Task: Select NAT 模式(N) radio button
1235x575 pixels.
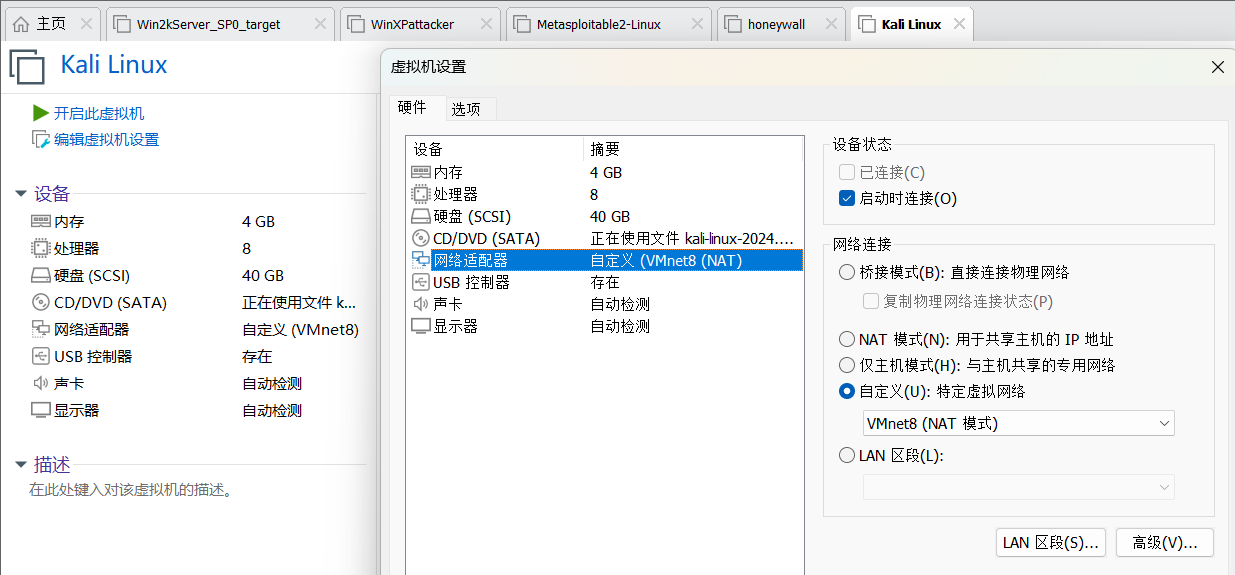Action: 847,339
